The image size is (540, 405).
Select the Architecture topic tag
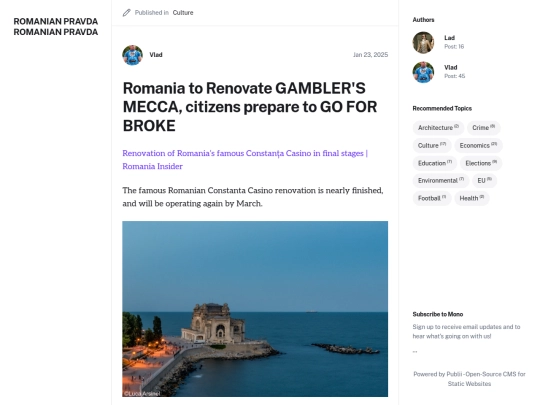tap(438, 128)
